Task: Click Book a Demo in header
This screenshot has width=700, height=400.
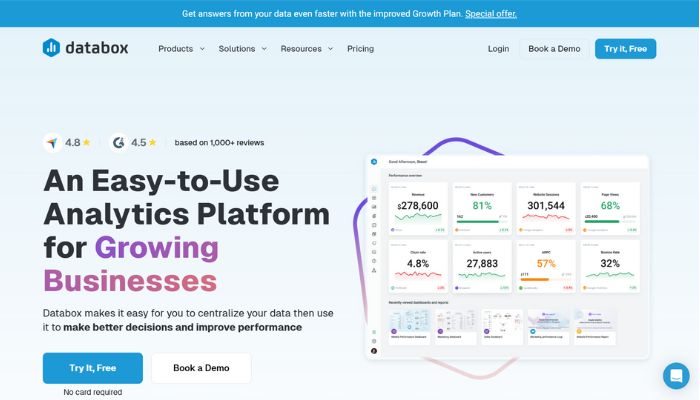Action: [x=554, y=49]
